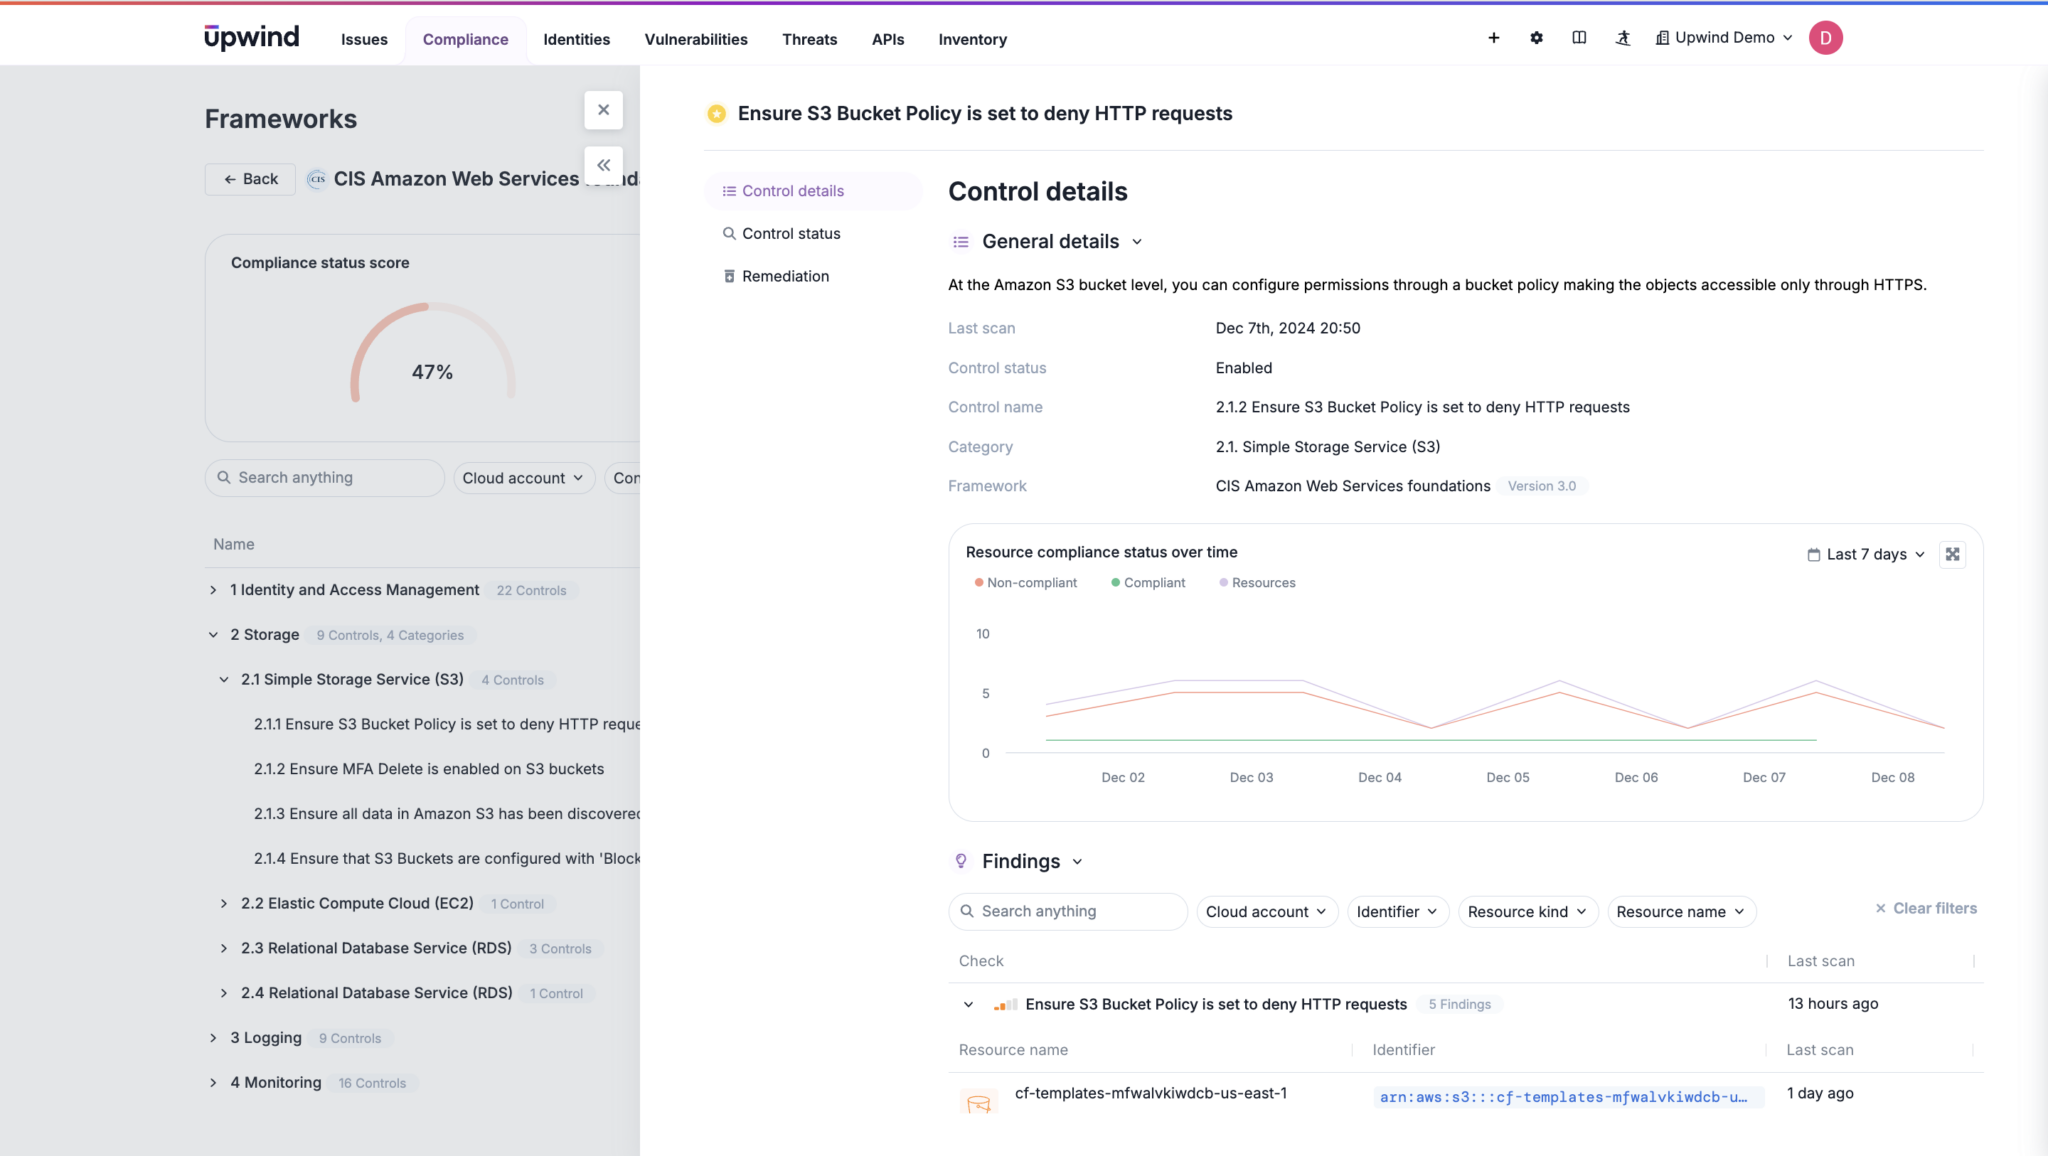The image size is (2048, 1156).
Task: Click the user avatar D
Action: pyautogui.click(x=1825, y=38)
